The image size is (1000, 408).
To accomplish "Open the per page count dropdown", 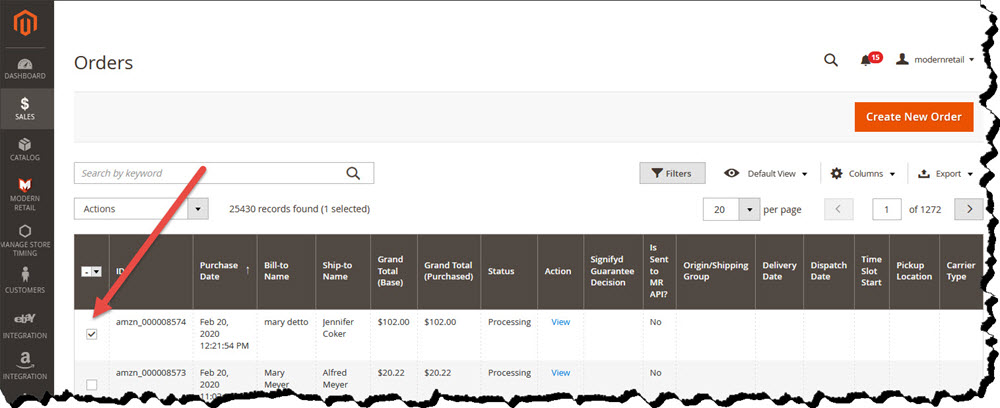I will 732,209.
